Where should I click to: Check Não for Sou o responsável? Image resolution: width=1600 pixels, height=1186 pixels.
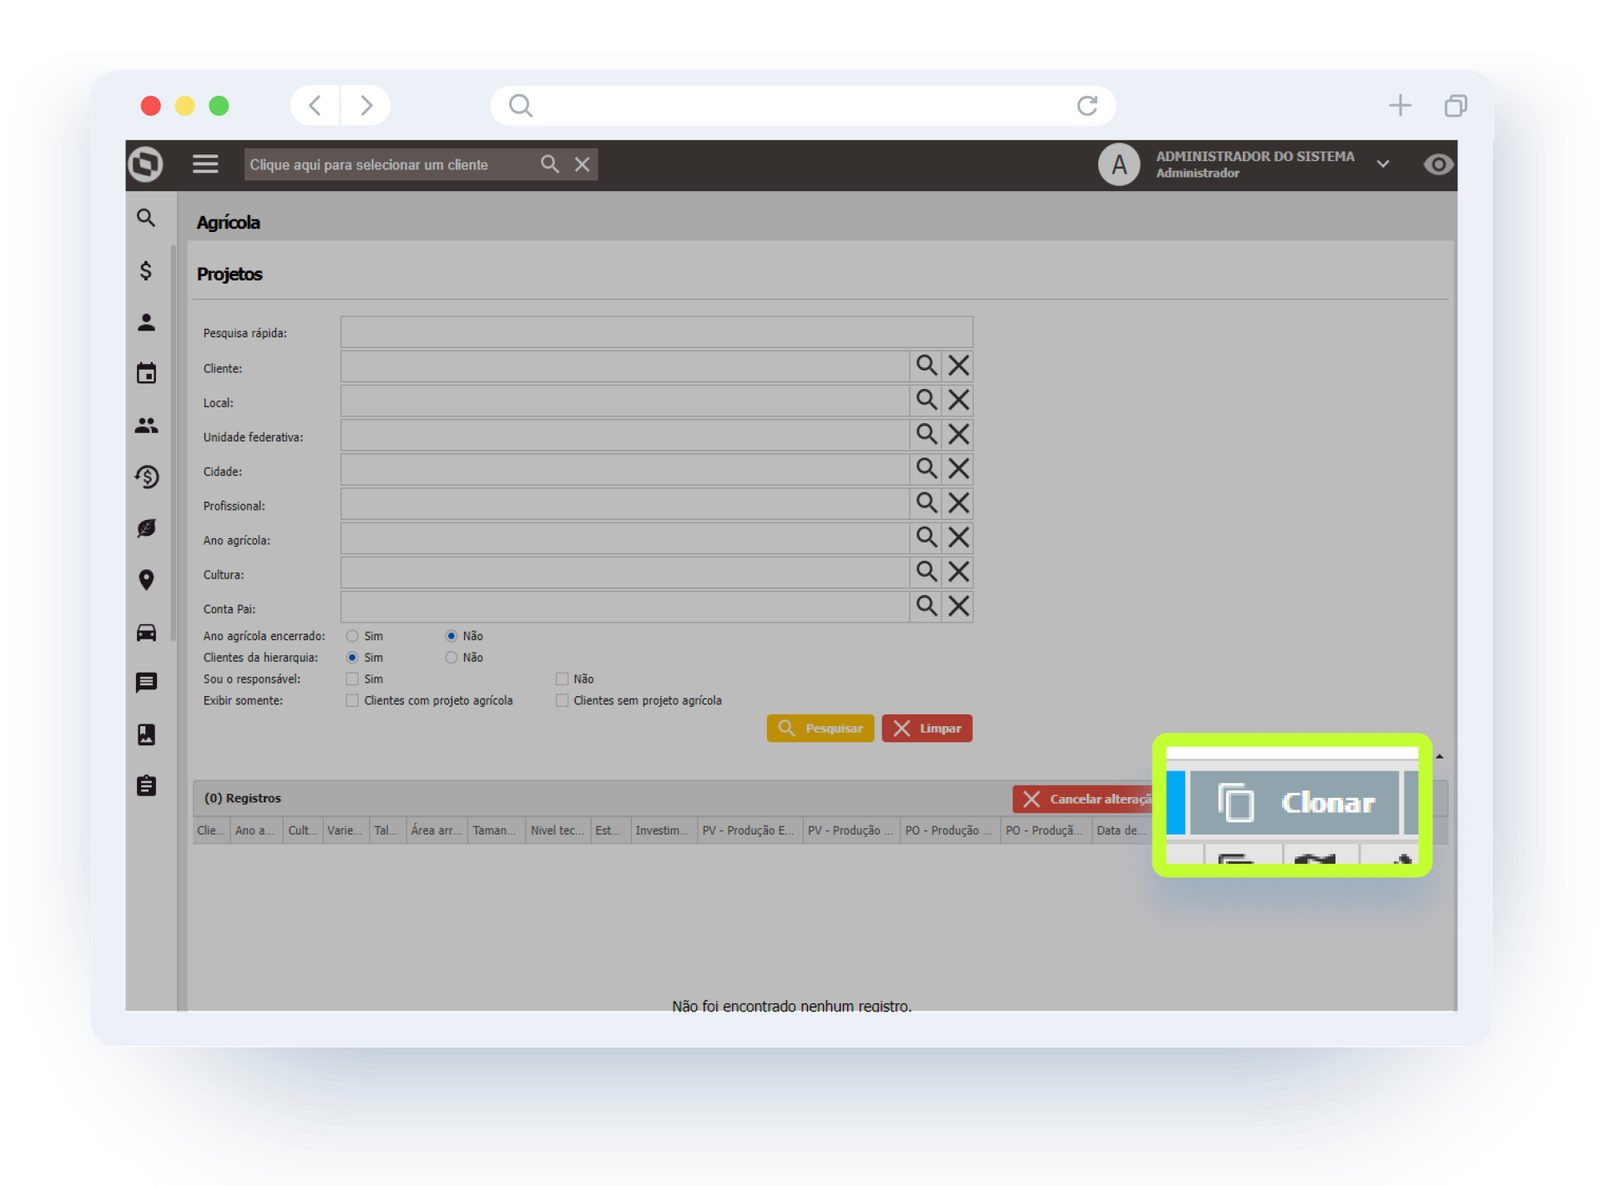(562, 679)
